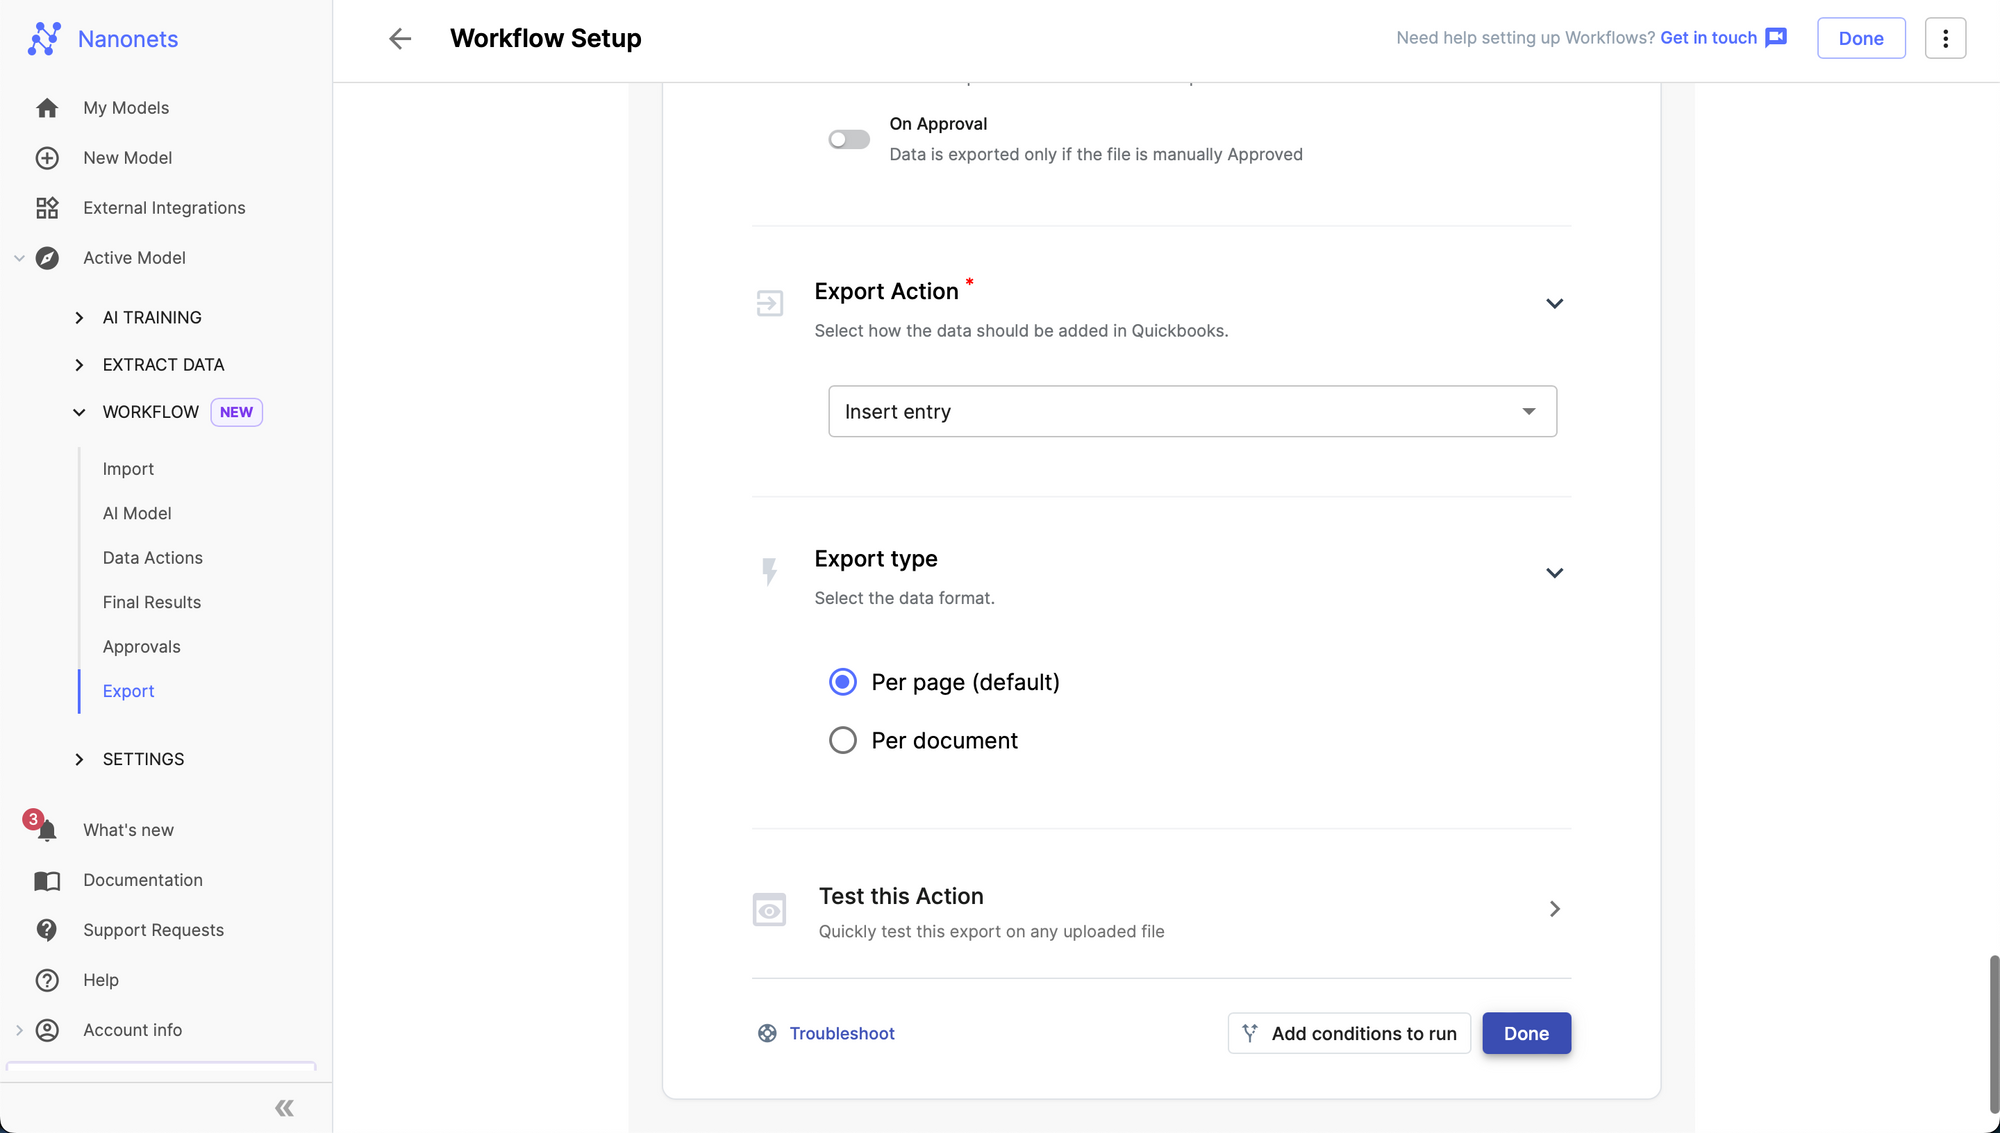The height and width of the screenshot is (1133, 2000).
Task: Open What's new notification bell
Action: point(46,830)
